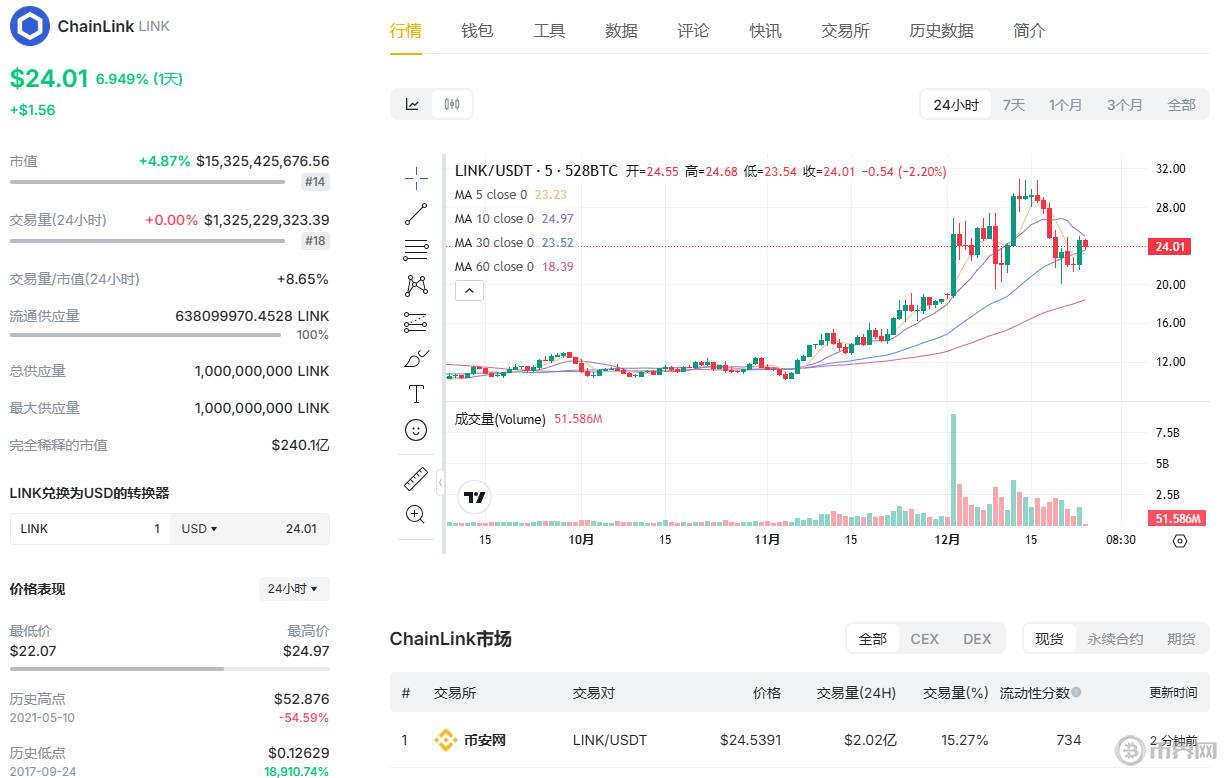Show 永续合约 perpetual markets

coord(1115,639)
